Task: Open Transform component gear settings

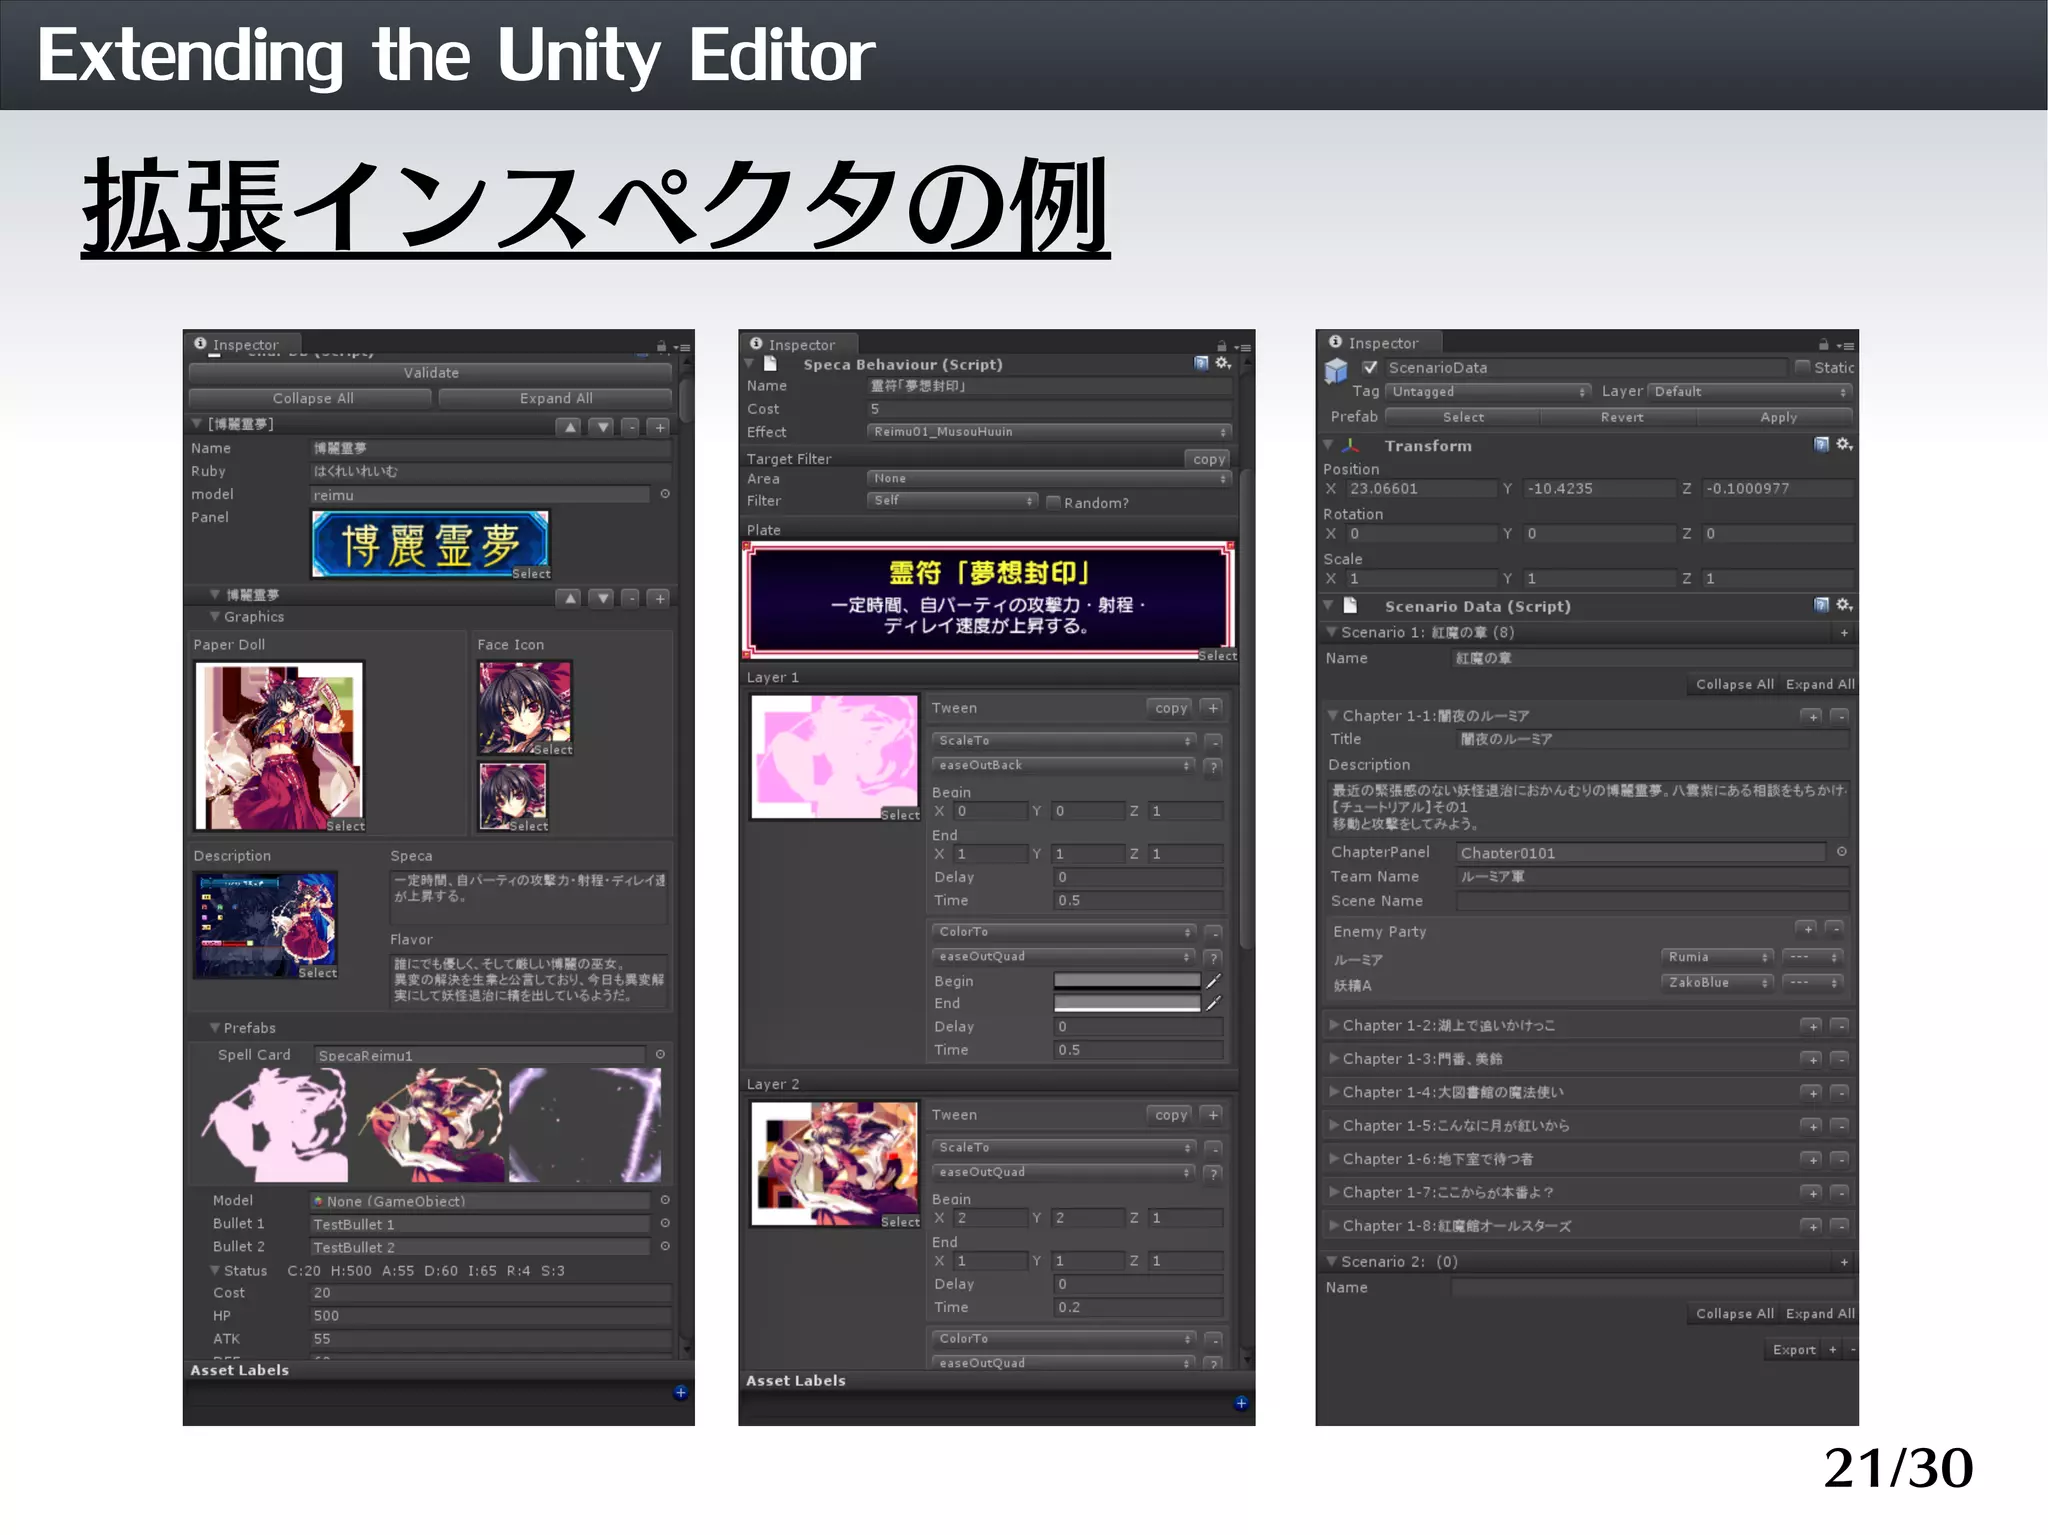Action: tap(1844, 445)
